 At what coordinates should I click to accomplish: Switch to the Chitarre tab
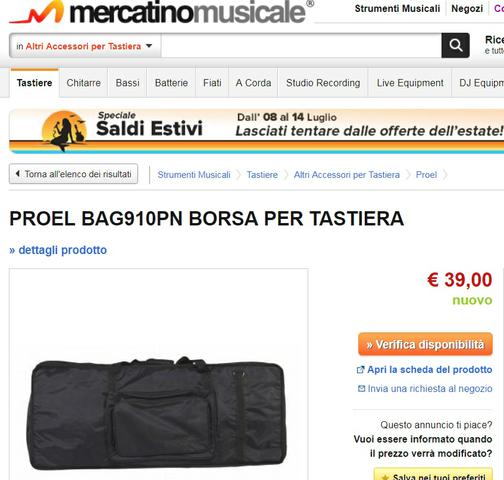point(83,83)
